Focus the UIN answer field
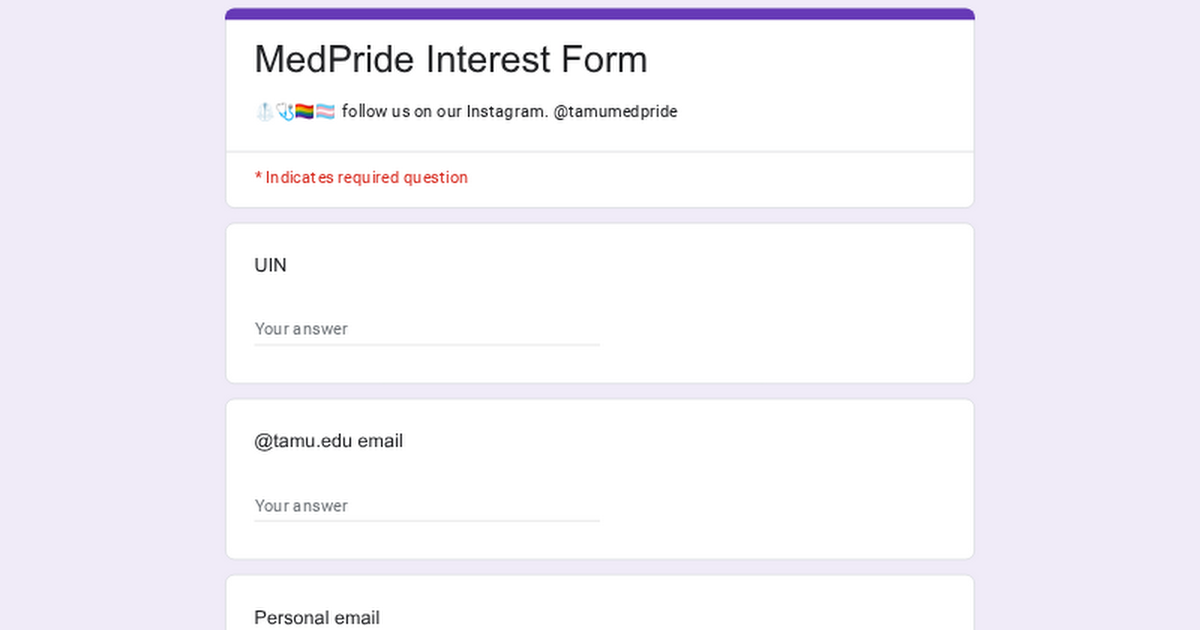The width and height of the screenshot is (1200, 630). pos(426,329)
